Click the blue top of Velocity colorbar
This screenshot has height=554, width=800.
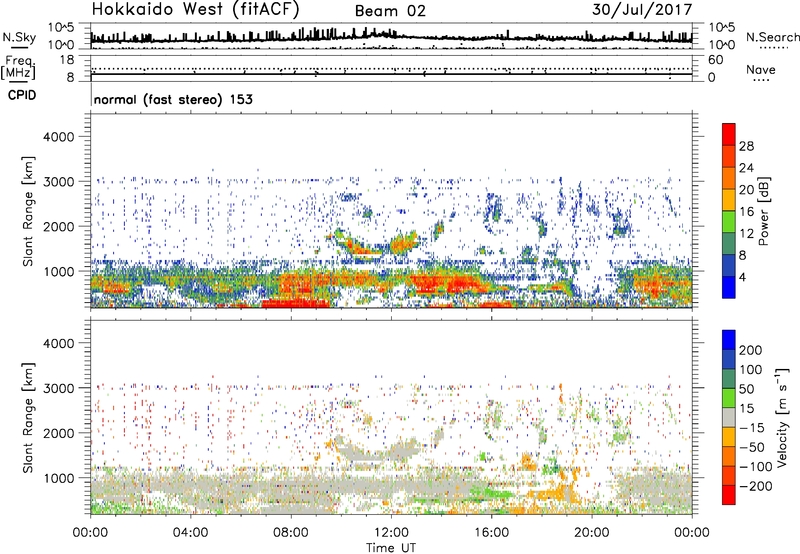point(729,340)
